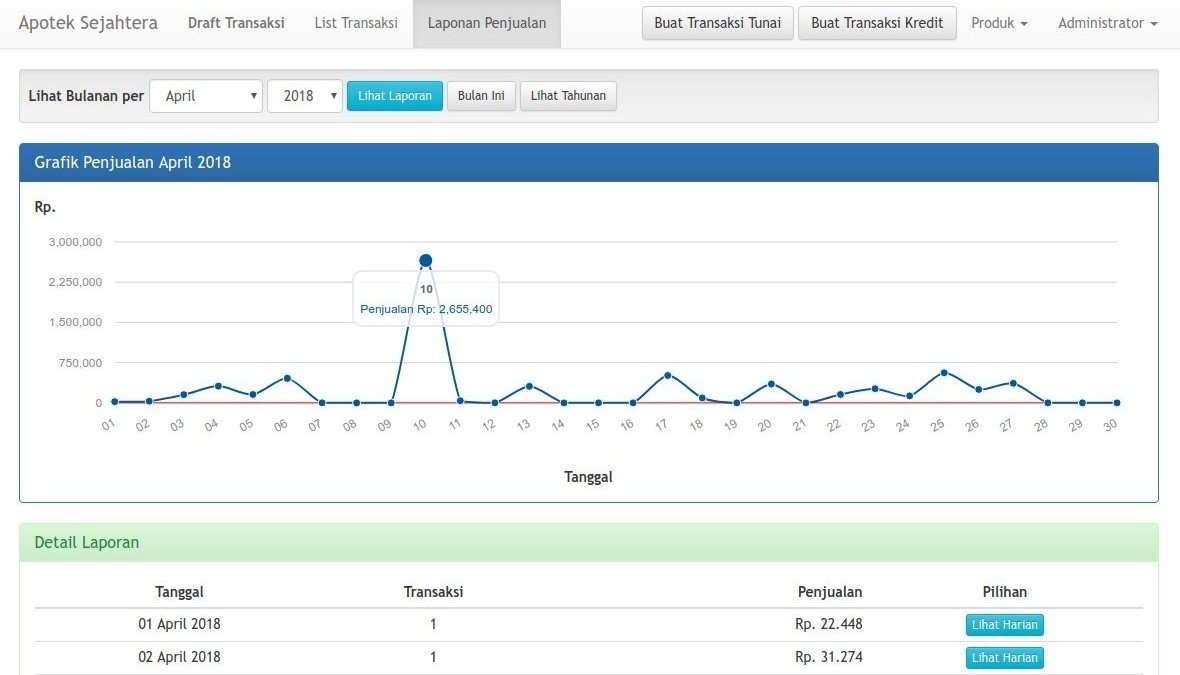Switch to the Draft Transaksi tab
This screenshot has height=675, width=1180.
(x=236, y=23)
